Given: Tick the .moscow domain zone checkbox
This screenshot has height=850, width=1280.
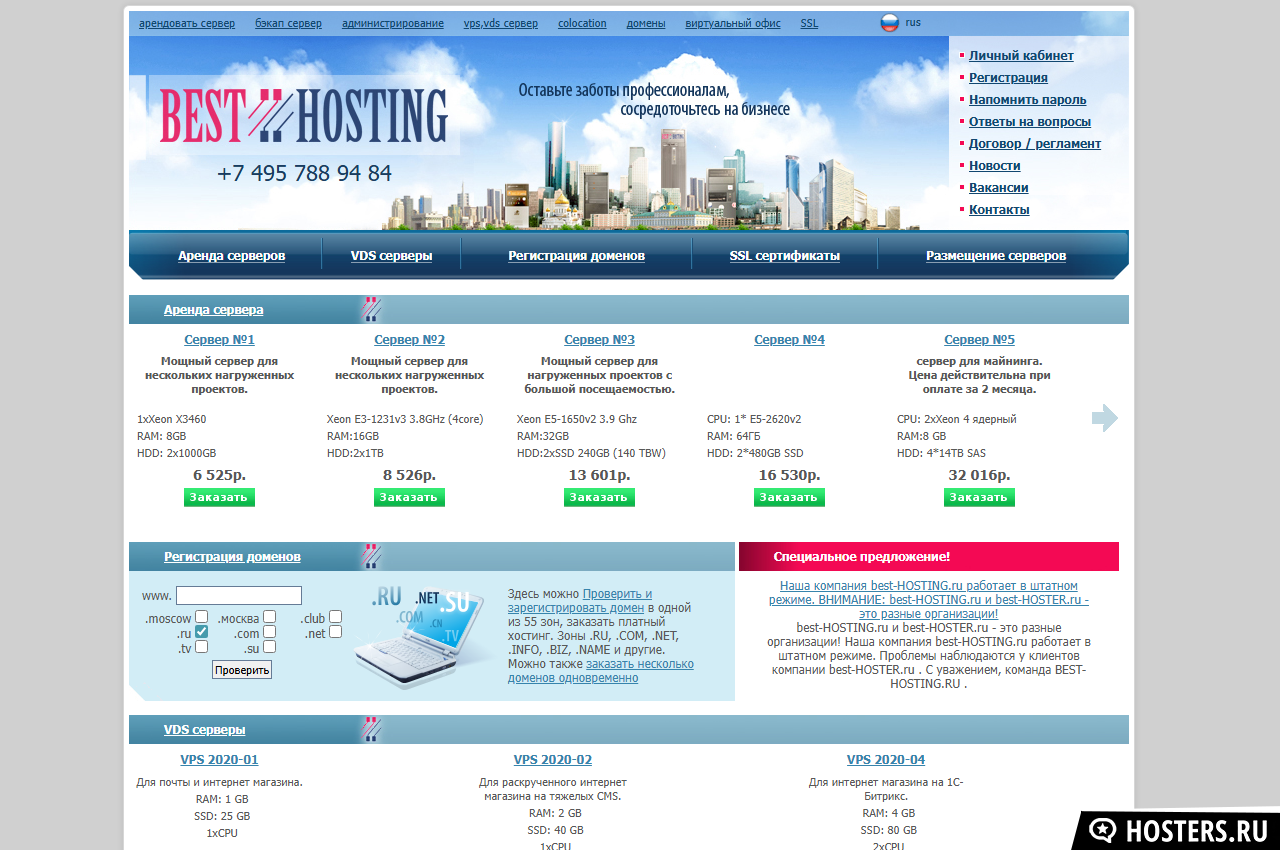Looking at the screenshot, I should click(x=202, y=617).
